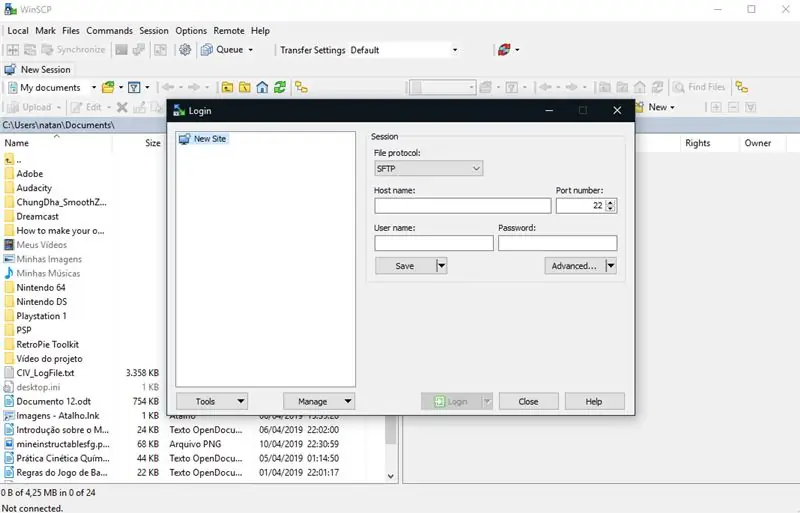800x513 pixels.
Task: Open the Options menu
Action: pyautogui.click(x=191, y=31)
